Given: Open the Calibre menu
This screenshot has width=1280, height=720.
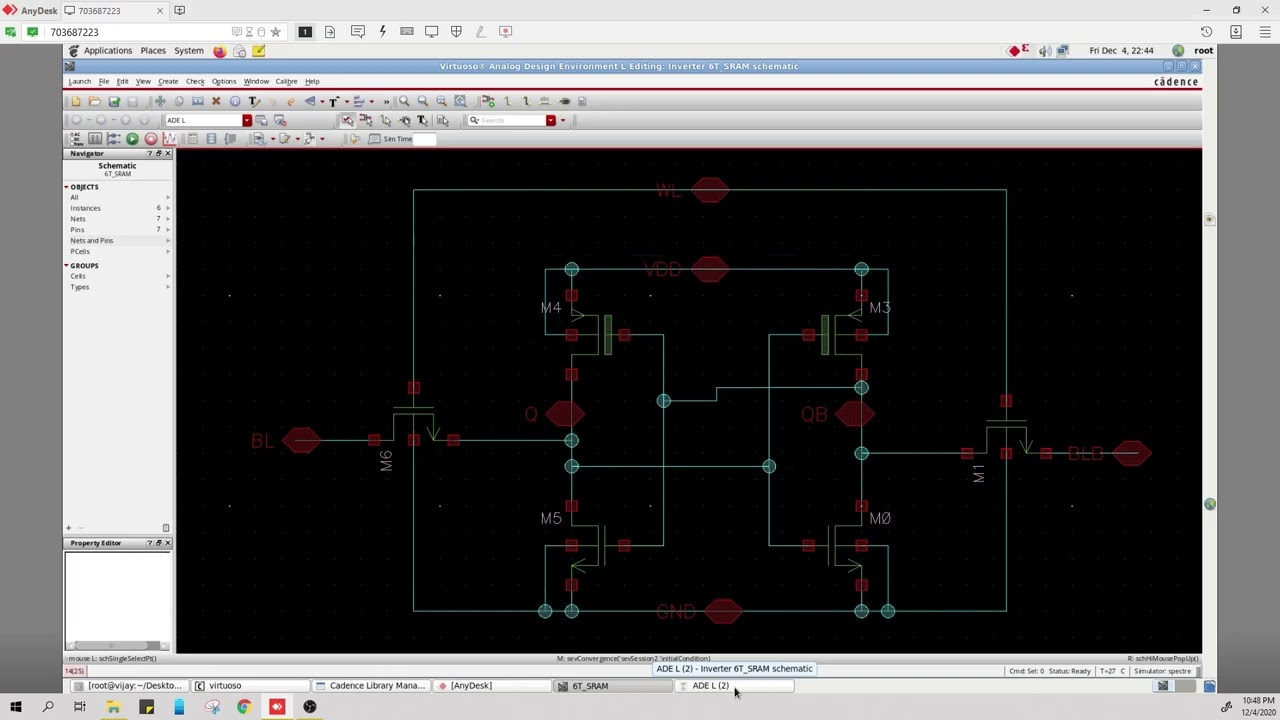Looking at the screenshot, I should pos(286,81).
